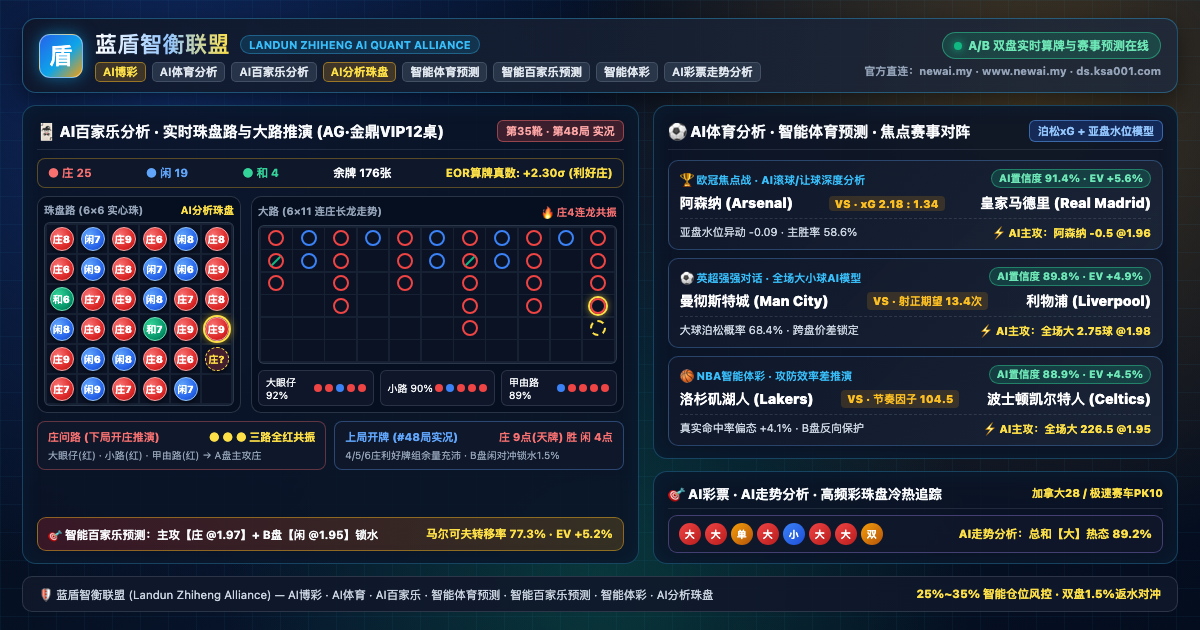The width and height of the screenshot is (1200, 630).
Task: Click AI走势分析: 总和【大】热态 89.2% text
Action: [1055, 534]
